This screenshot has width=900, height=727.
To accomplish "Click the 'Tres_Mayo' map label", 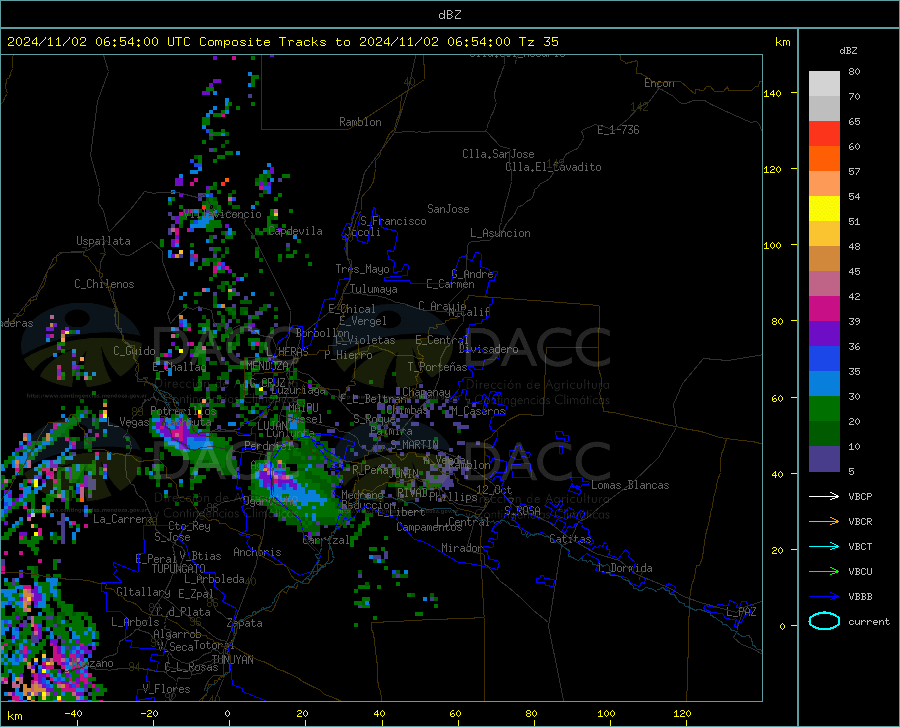I will click(362, 269).
